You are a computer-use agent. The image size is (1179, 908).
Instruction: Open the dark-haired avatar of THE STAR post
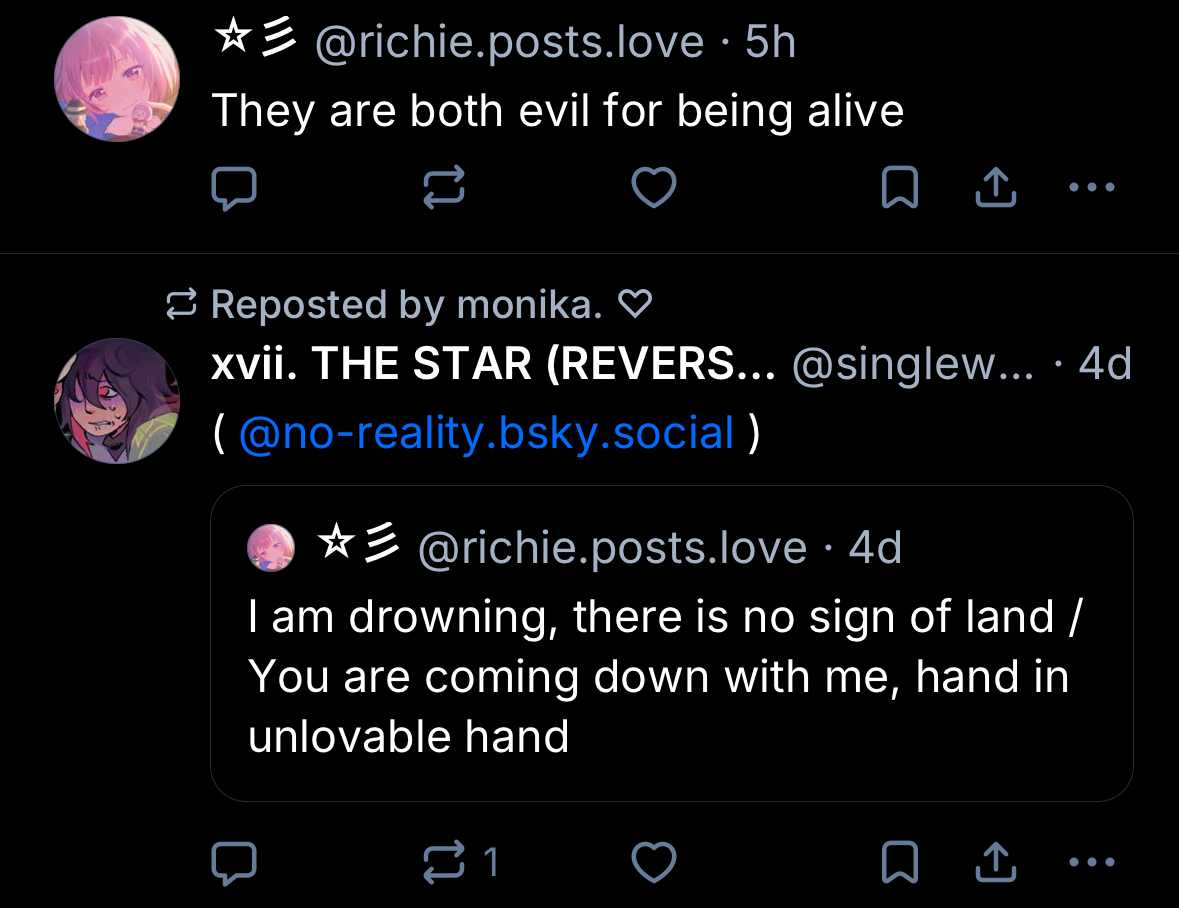pos(117,401)
